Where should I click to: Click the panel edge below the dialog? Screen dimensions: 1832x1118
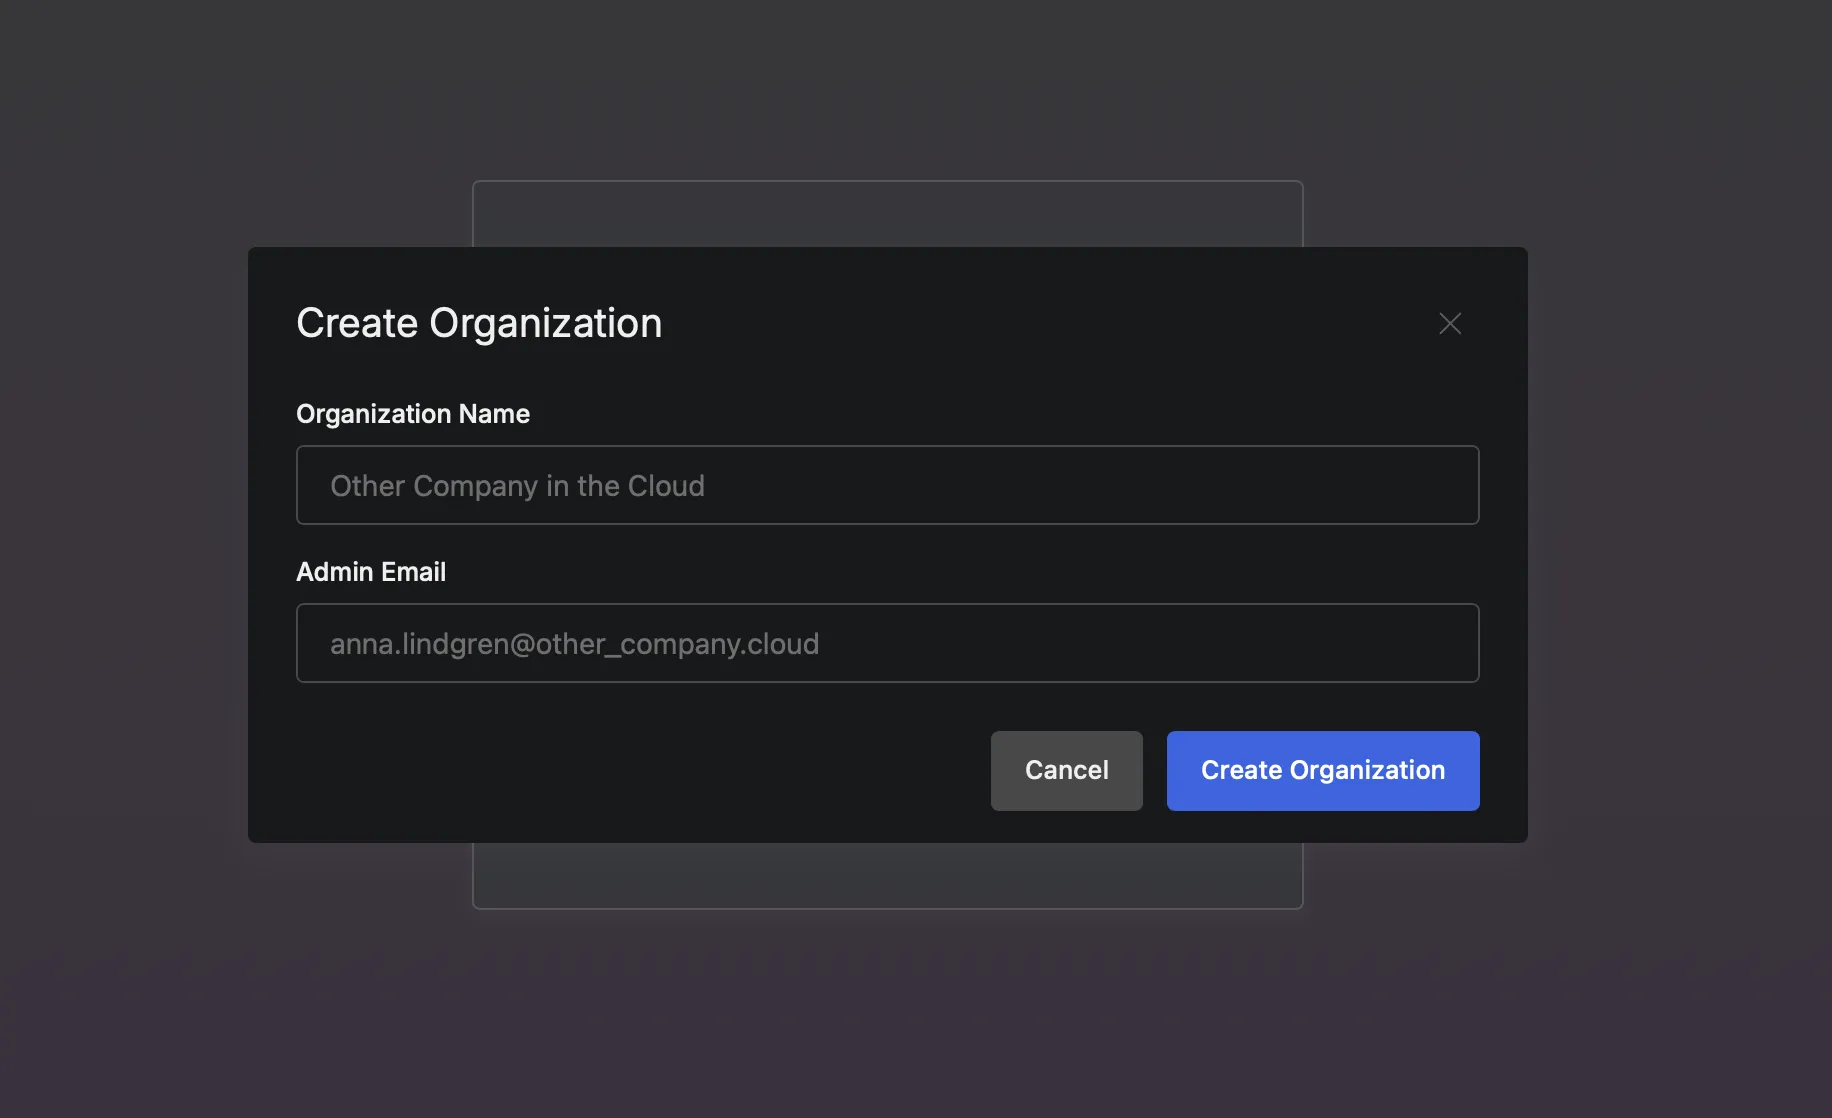(887, 875)
